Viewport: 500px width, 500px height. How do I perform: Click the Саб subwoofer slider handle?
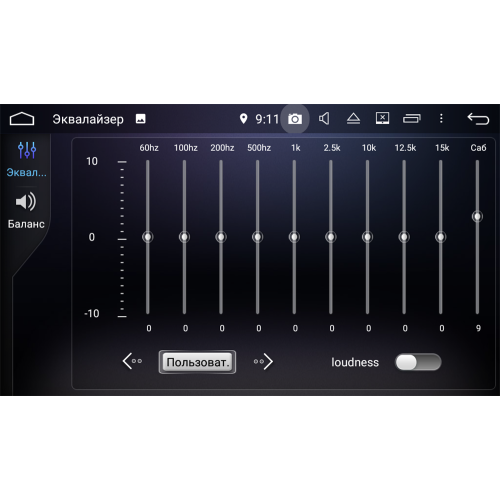coord(477,217)
